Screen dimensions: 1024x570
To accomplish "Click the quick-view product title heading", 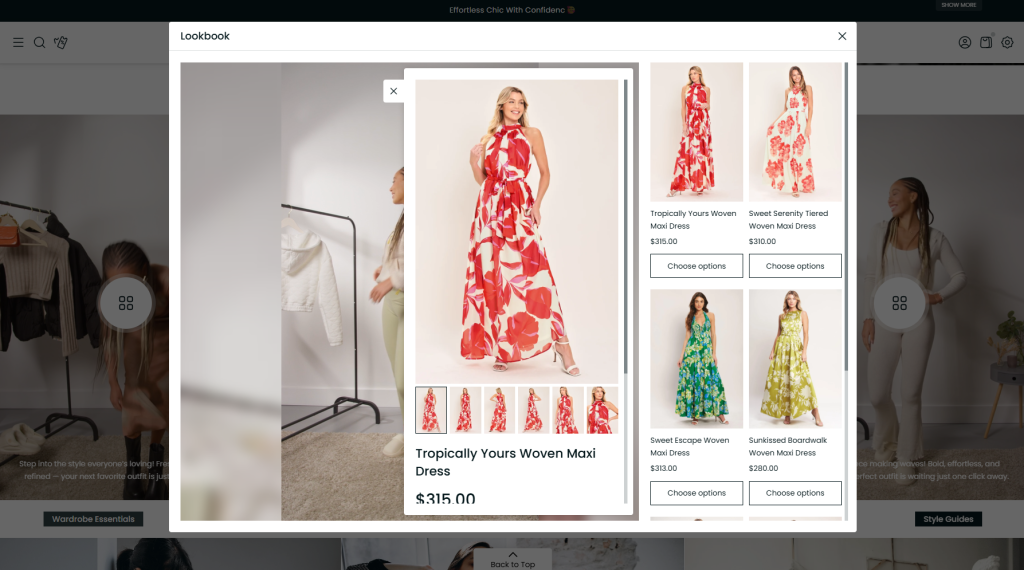I will coord(505,462).
